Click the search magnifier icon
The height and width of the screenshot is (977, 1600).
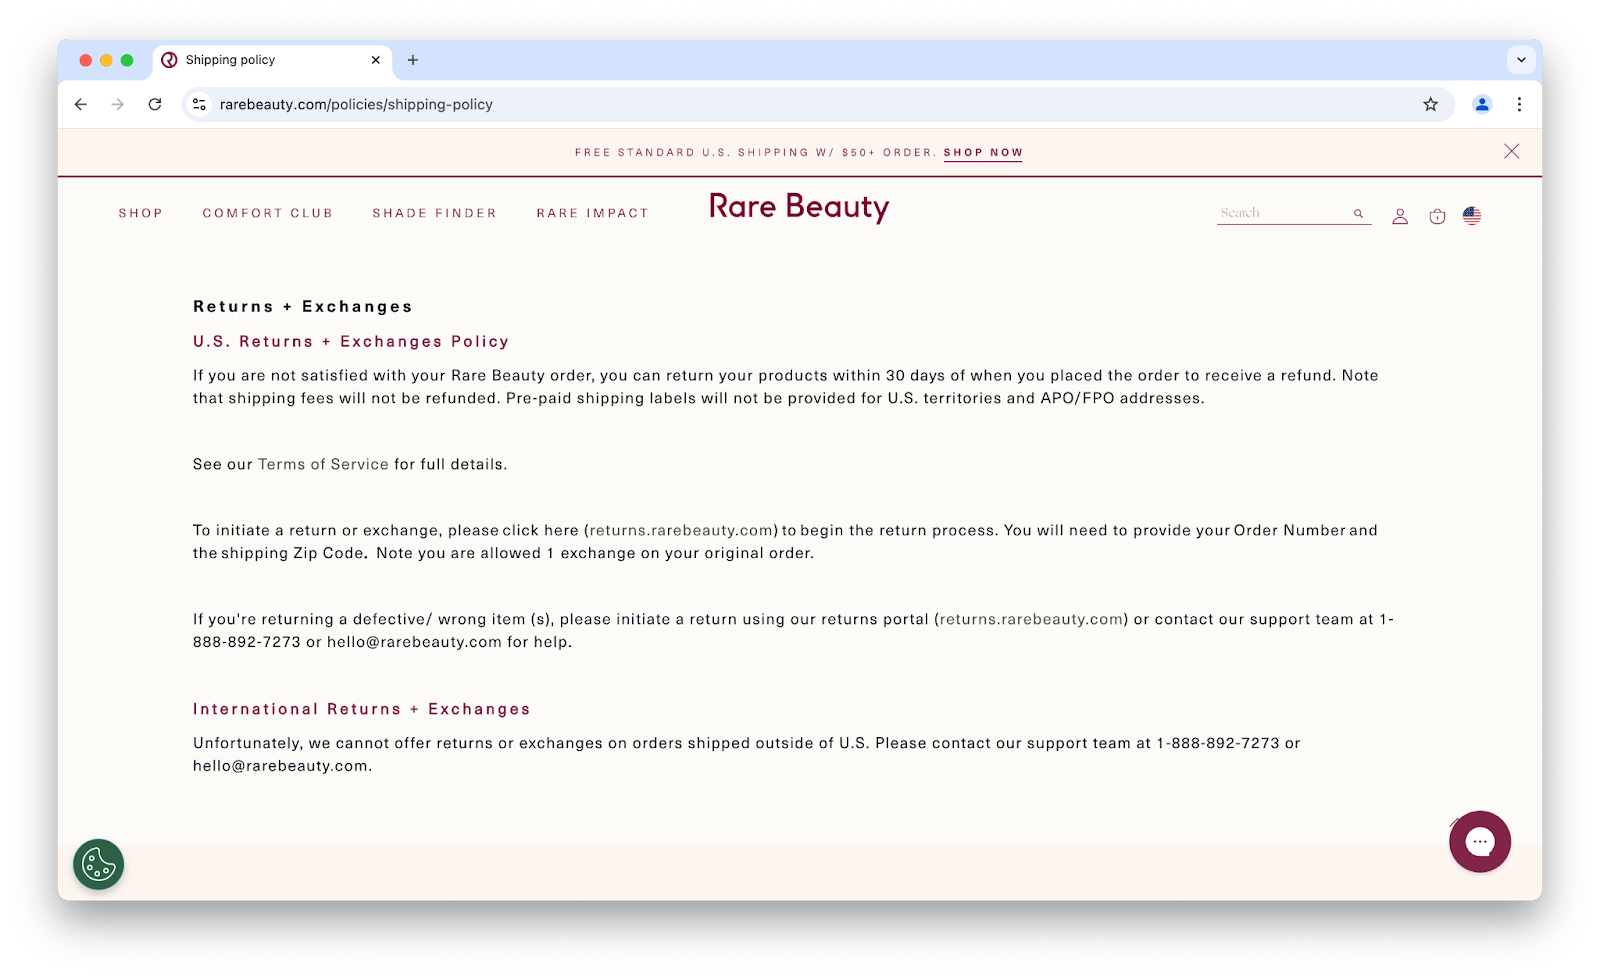[1359, 213]
